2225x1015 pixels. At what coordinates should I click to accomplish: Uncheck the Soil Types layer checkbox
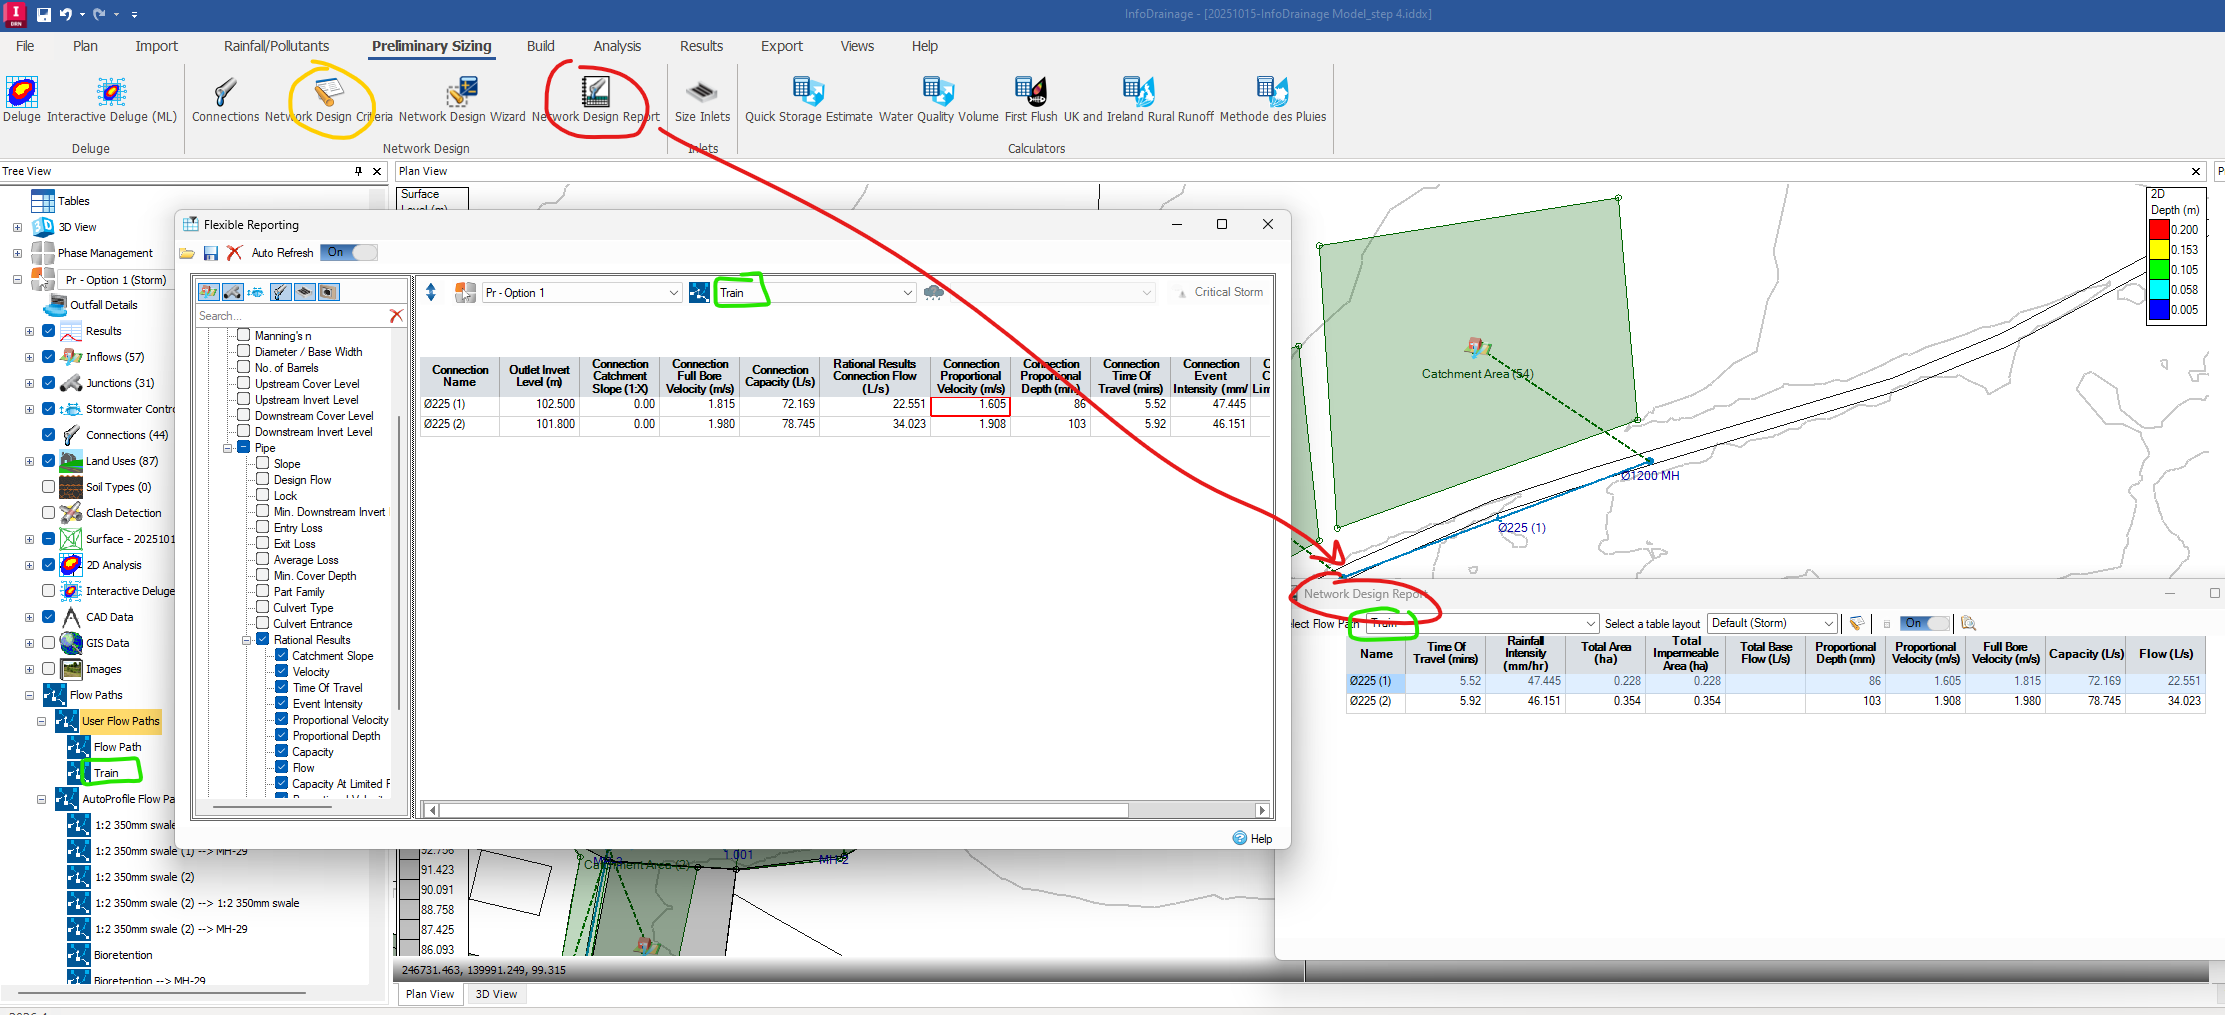pyautogui.click(x=48, y=487)
